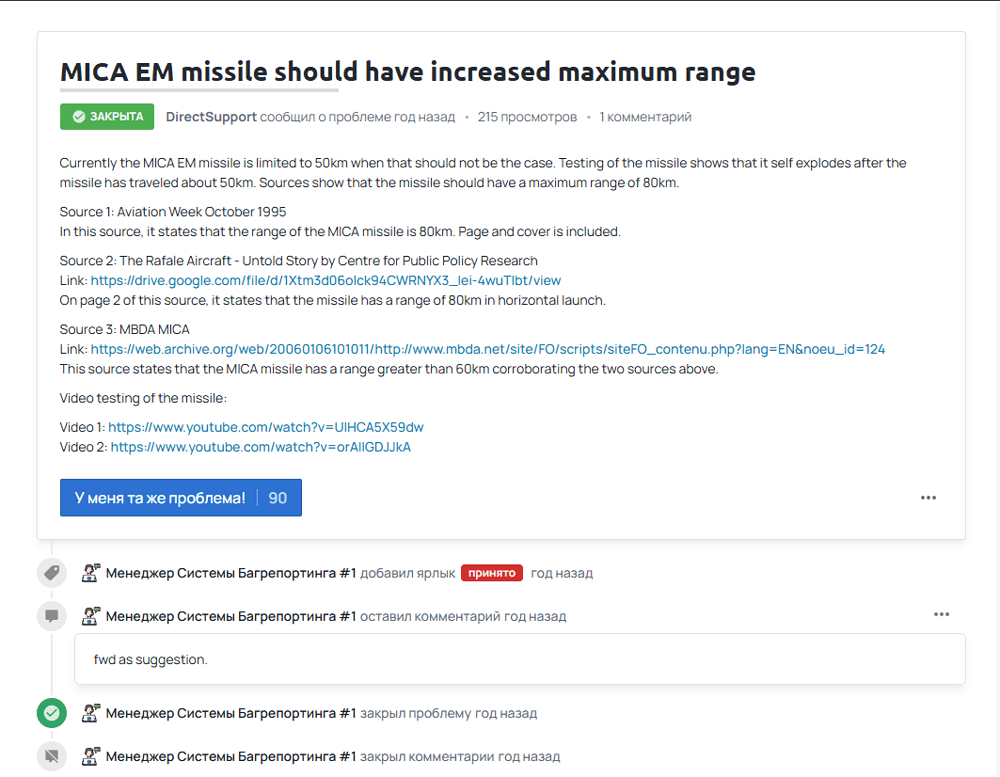
Task: Click the 90 vote counter
Action: (x=277, y=498)
